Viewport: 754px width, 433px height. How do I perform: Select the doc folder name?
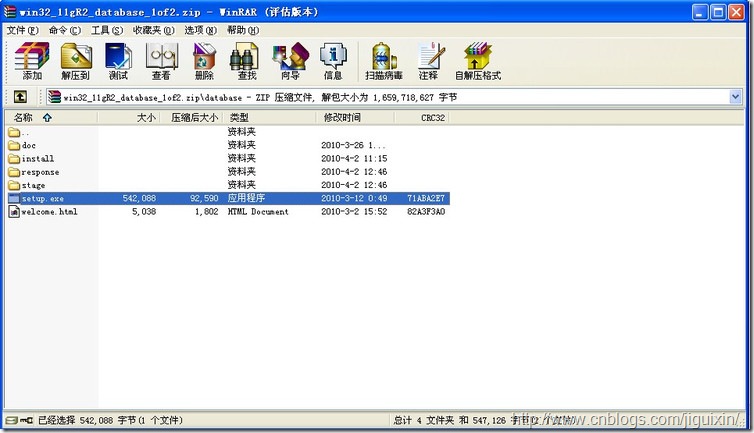(x=28, y=145)
